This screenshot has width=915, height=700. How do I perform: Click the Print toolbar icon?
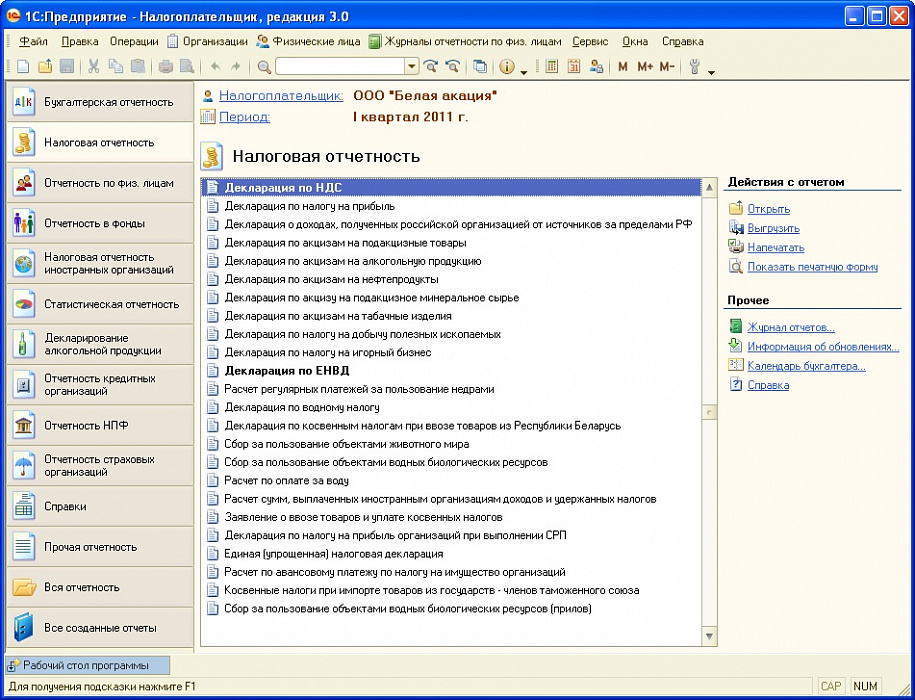click(x=166, y=66)
